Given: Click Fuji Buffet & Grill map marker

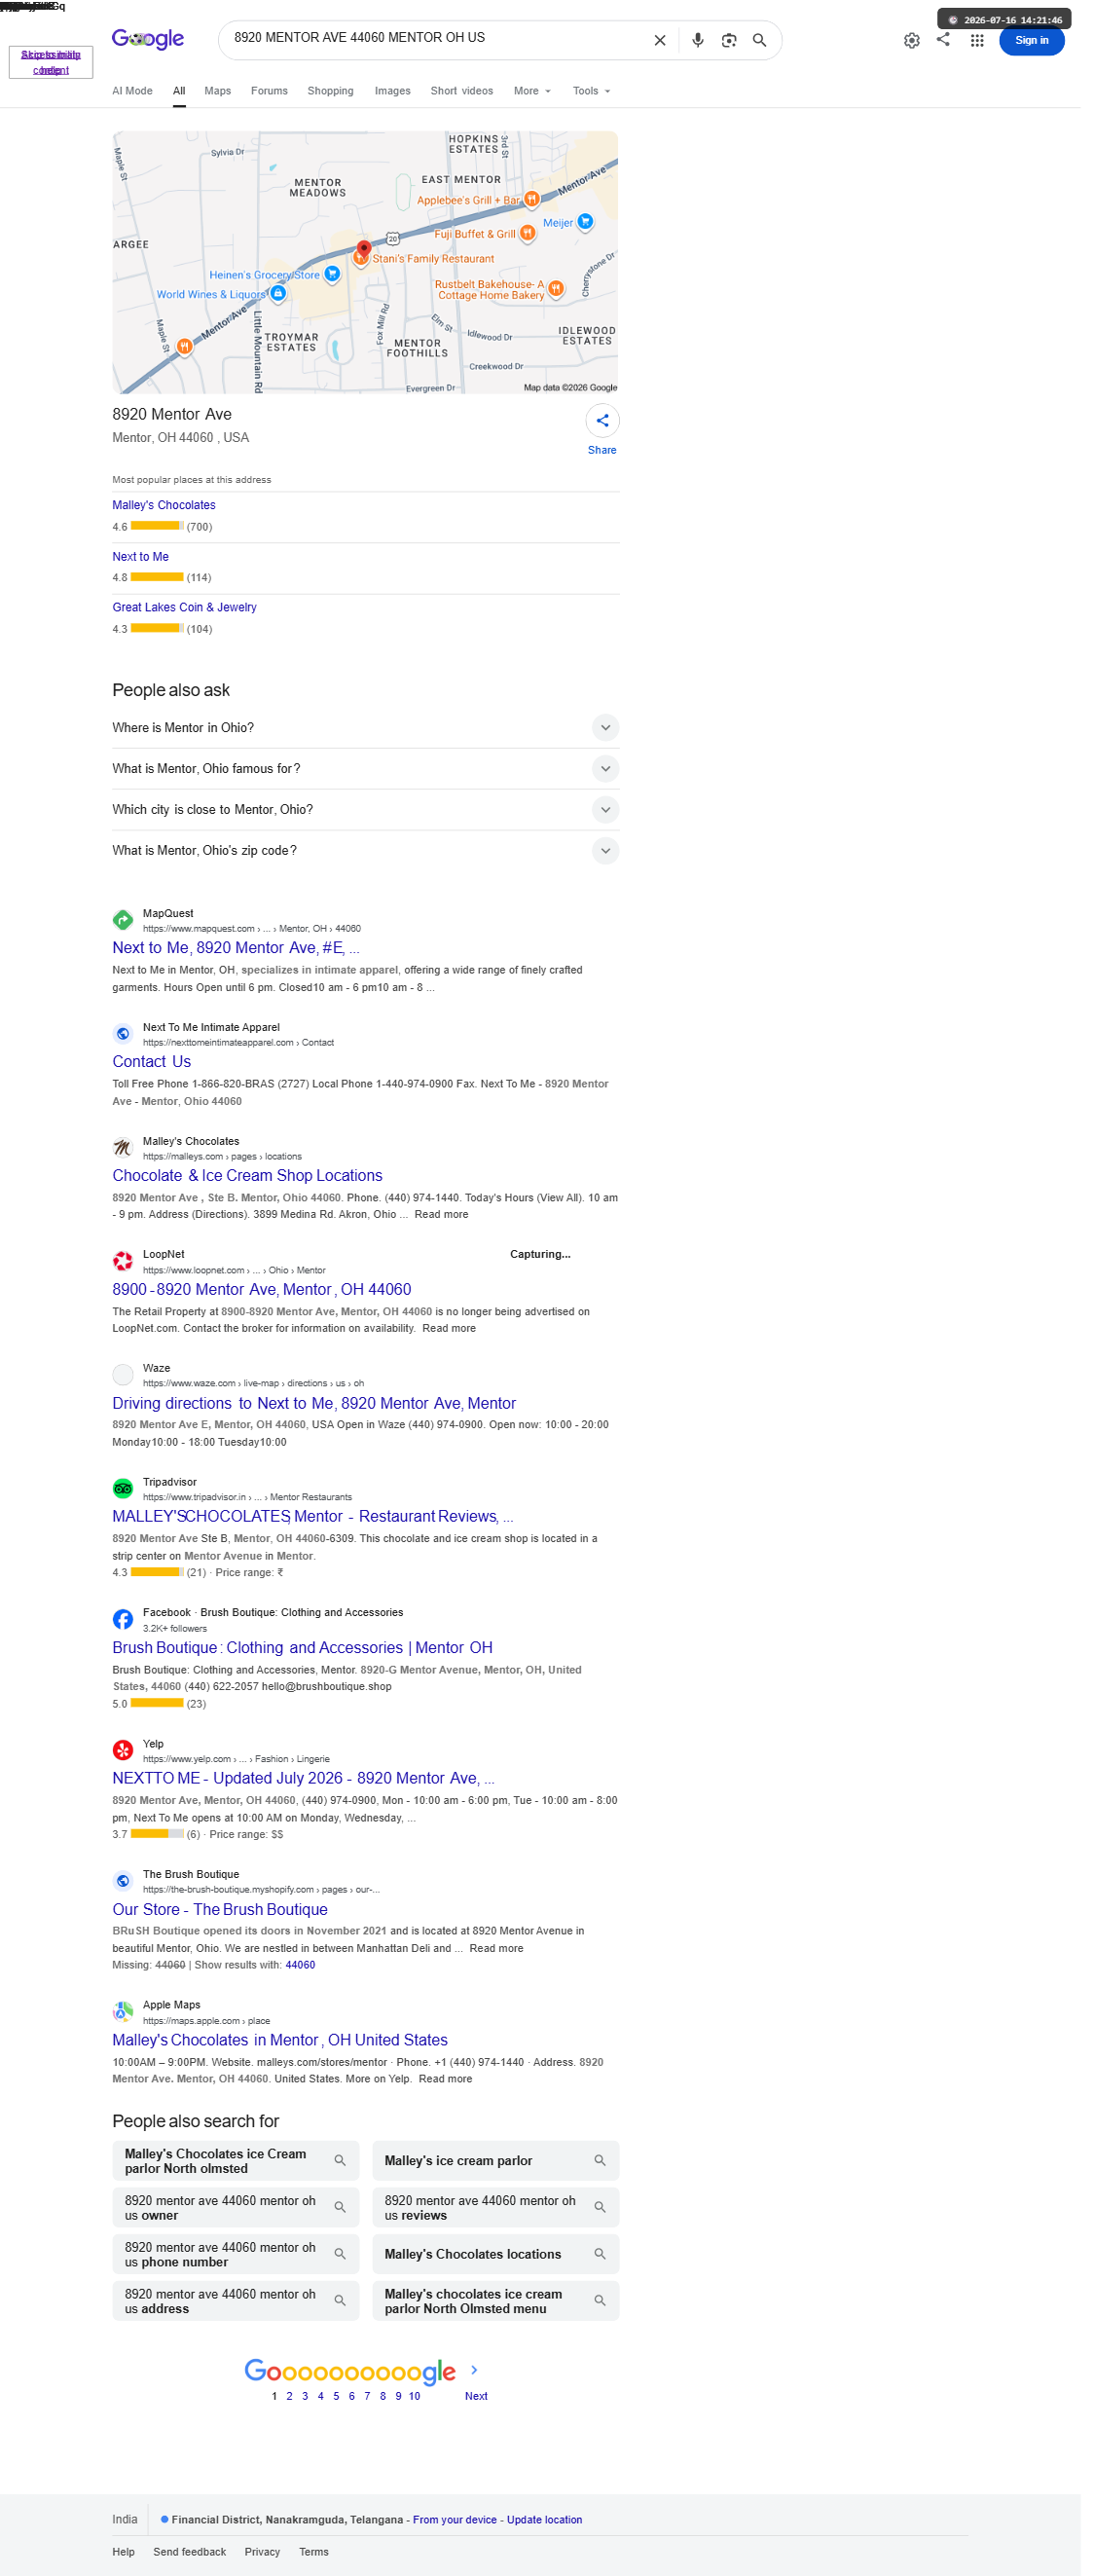Looking at the screenshot, I should [x=527, y=233].
